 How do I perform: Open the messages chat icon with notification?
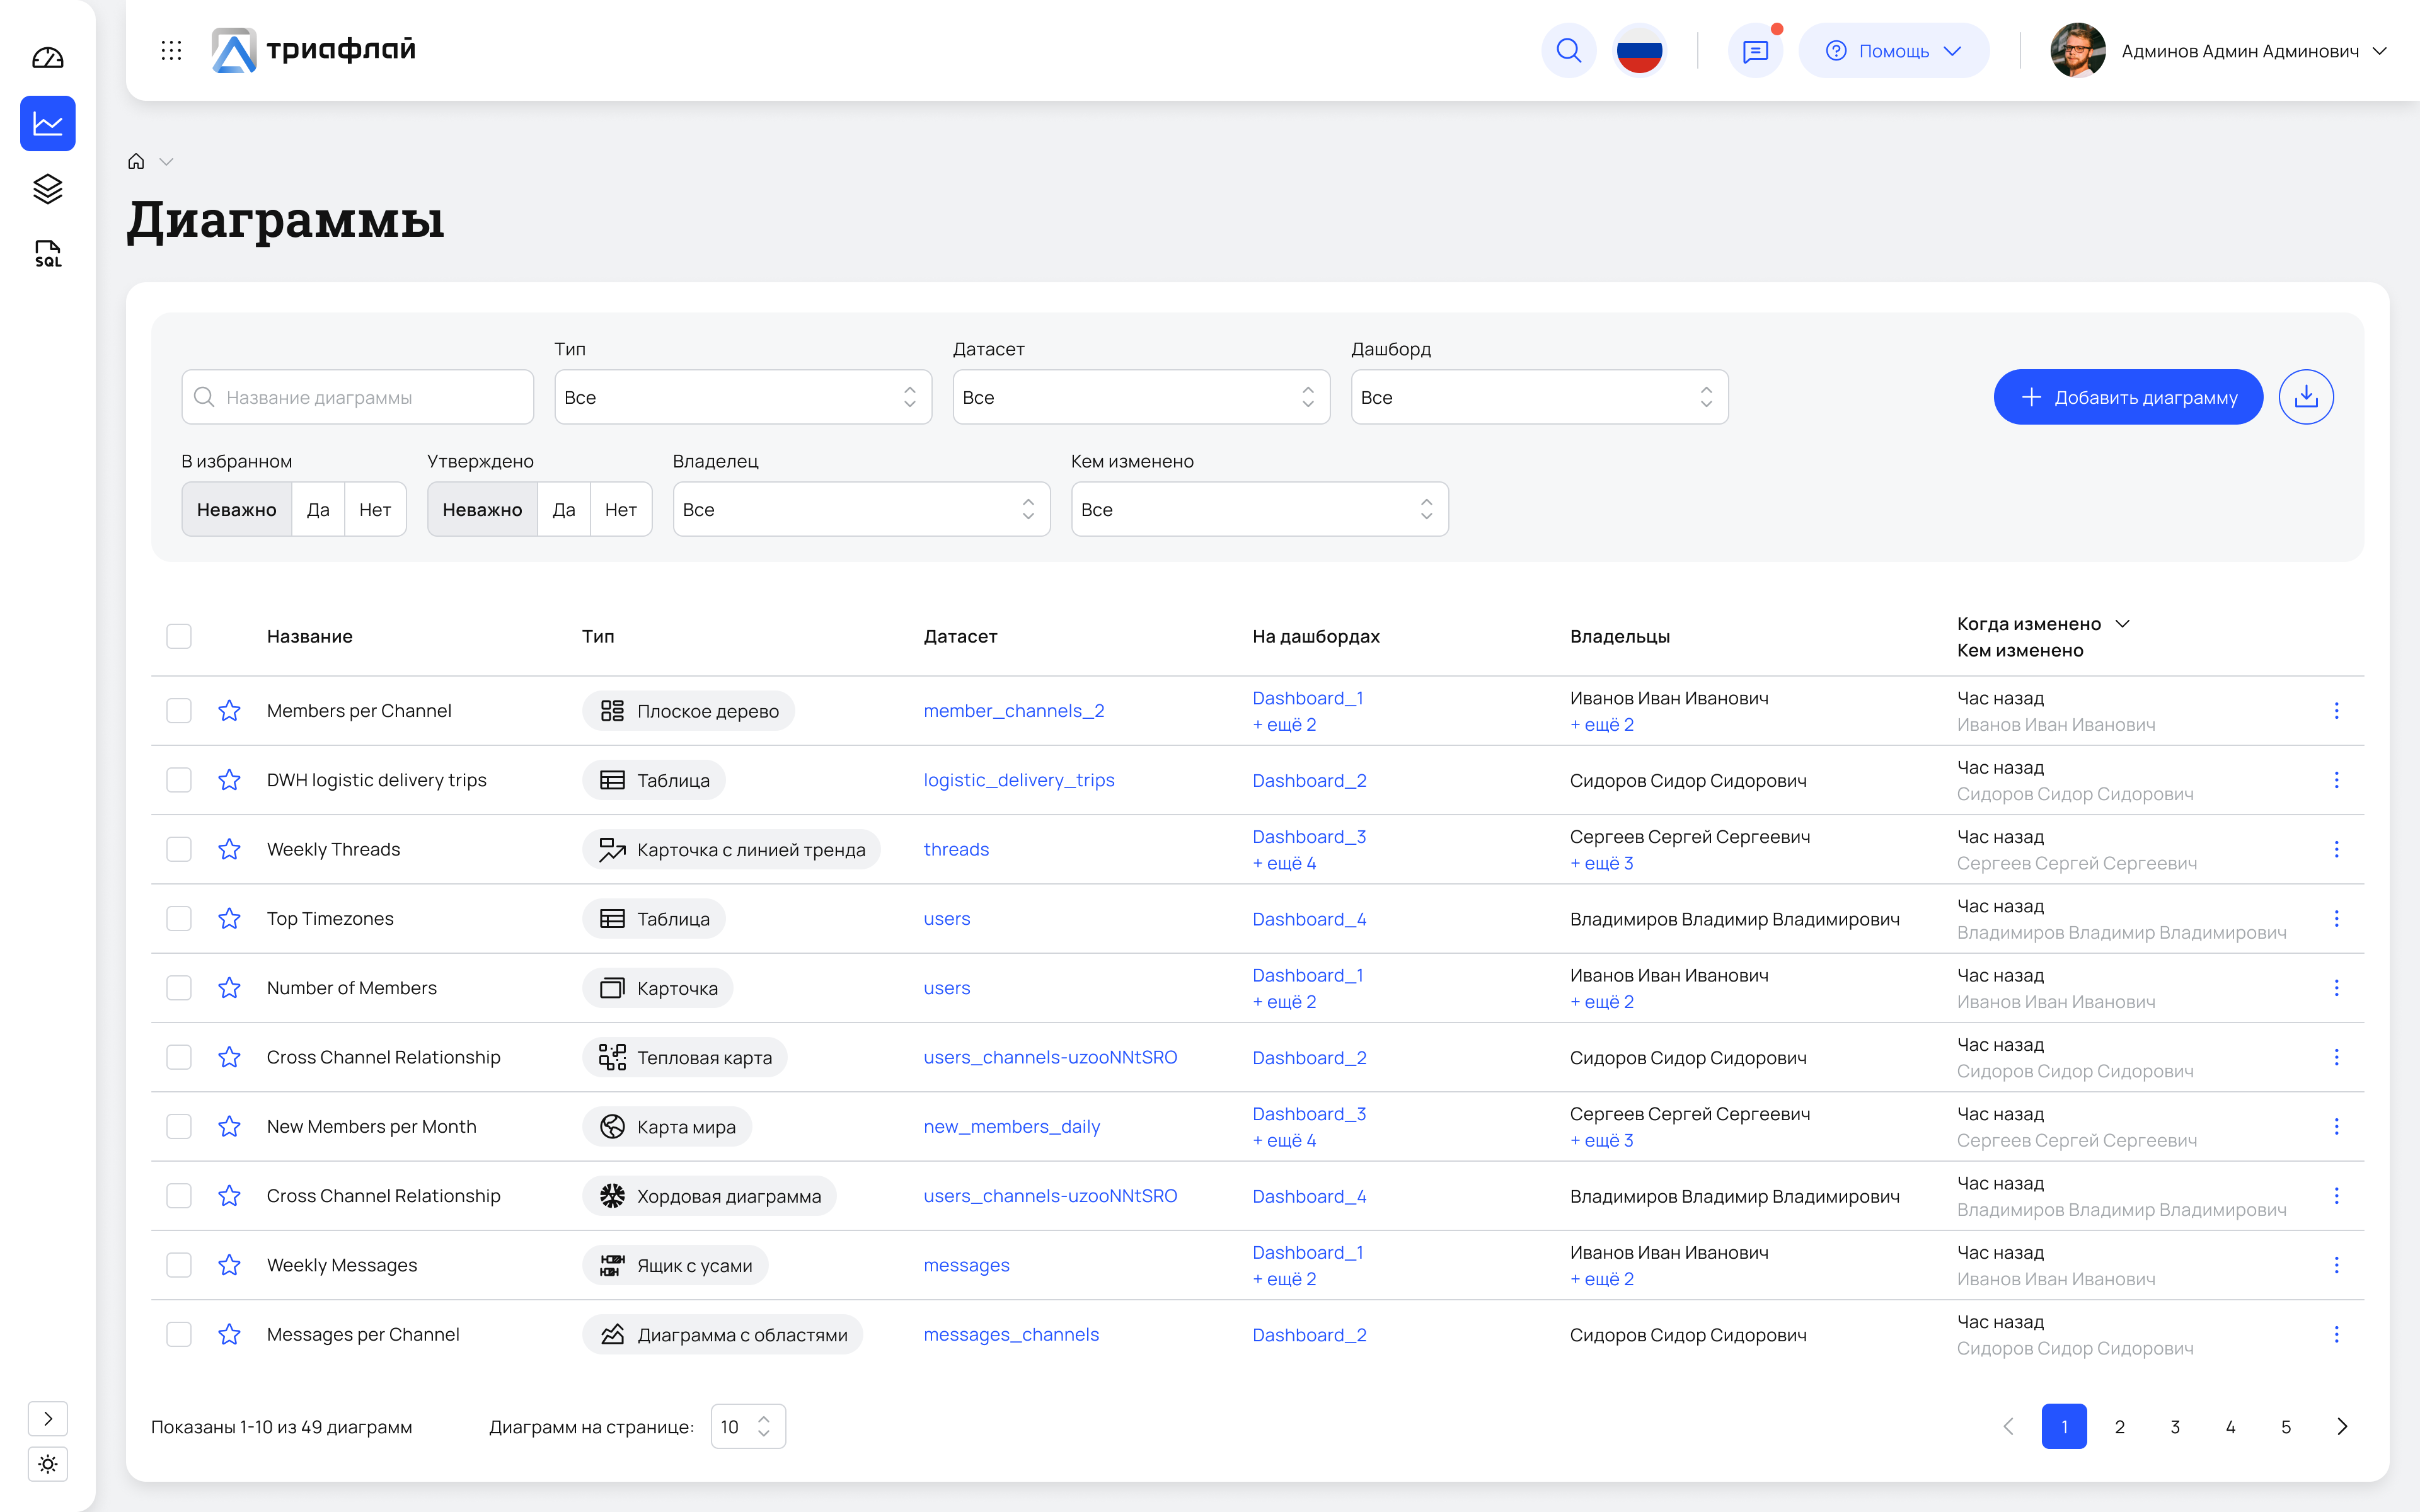click(1755, 50)
